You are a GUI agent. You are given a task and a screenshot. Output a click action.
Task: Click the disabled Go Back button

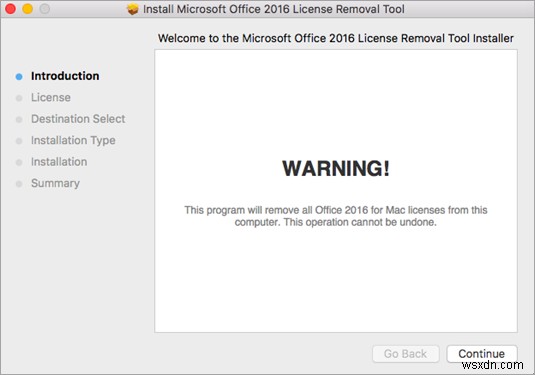click(x=405, y=354)
